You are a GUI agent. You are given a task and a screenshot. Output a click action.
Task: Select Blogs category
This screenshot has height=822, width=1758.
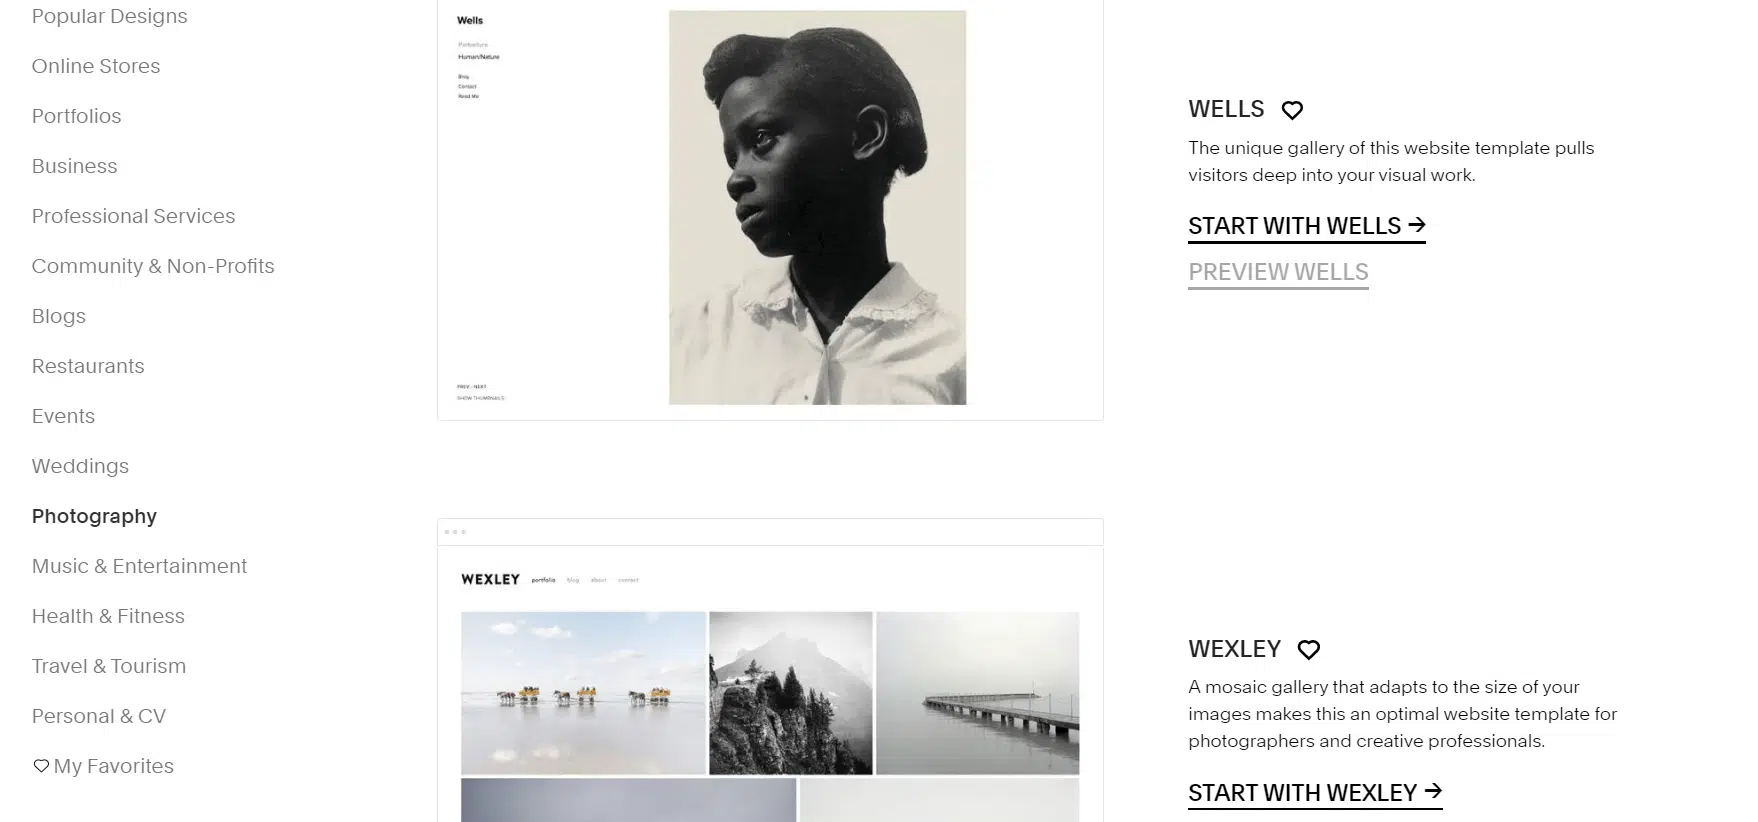pyautogui.click(x=58, y=316)
